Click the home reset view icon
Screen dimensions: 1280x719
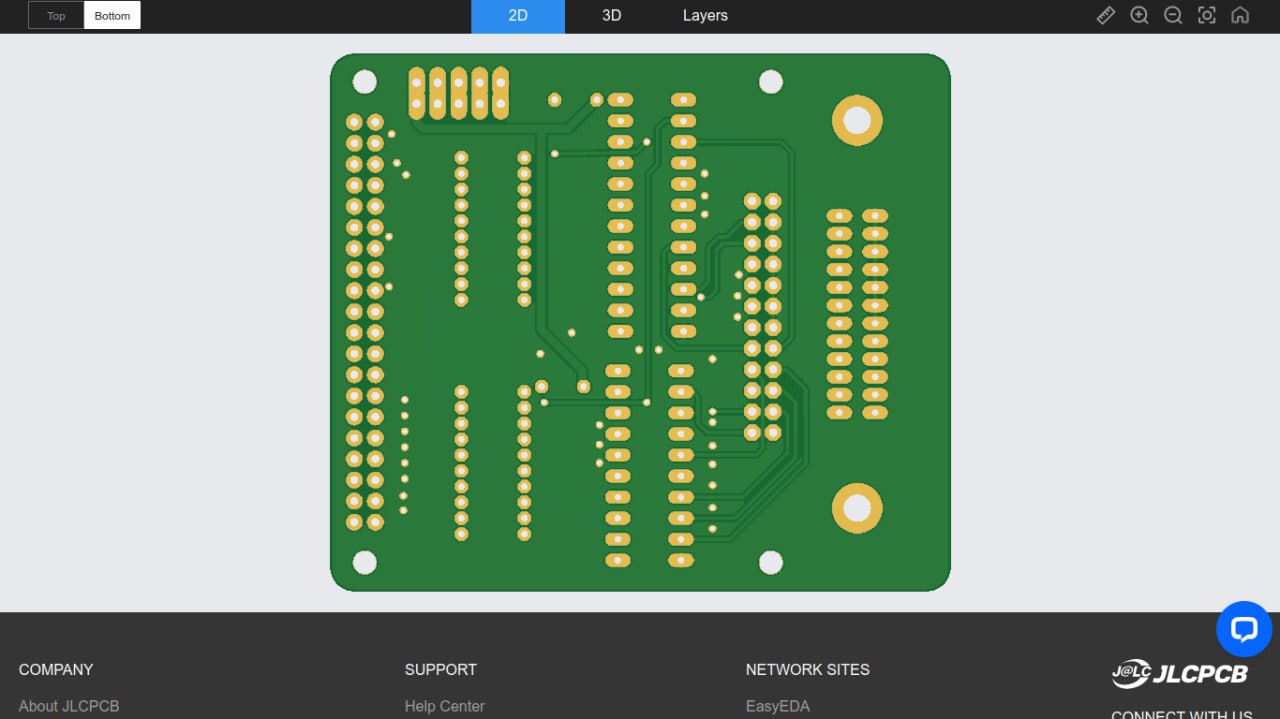point(1240,15)
